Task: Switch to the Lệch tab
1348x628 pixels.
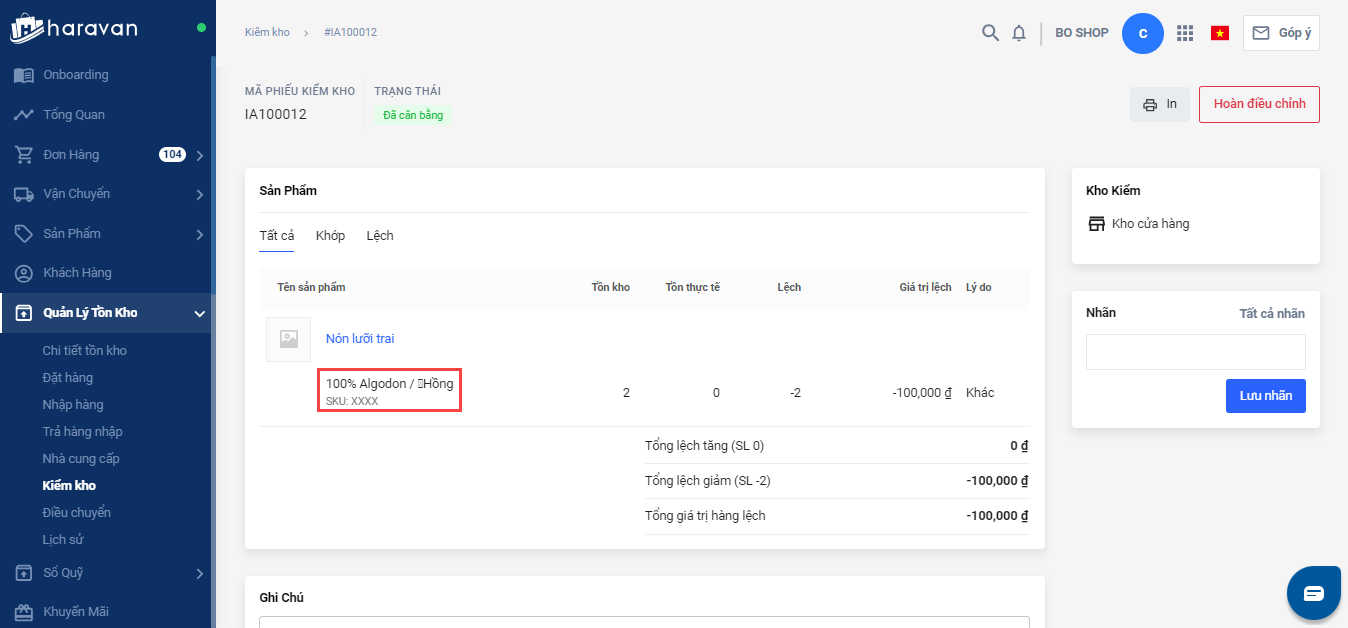Action: (x=380, y=236)
